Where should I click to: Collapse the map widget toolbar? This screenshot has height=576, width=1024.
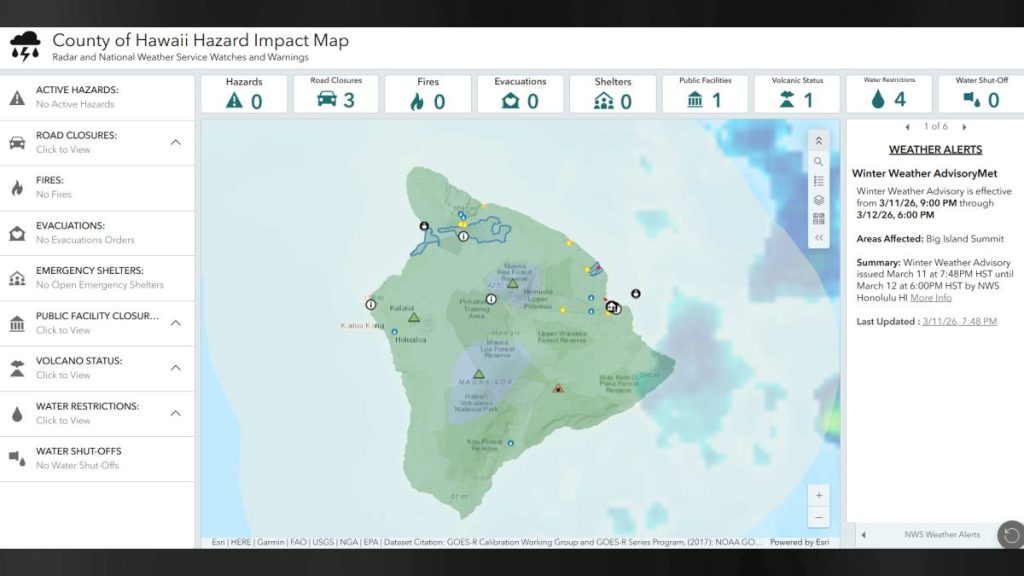click(x=819, y=237)
